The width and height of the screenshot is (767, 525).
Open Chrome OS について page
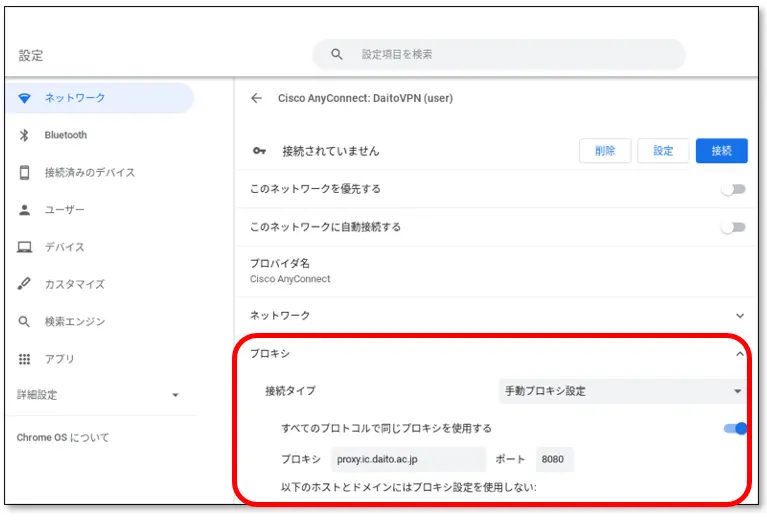(x=63, y=438)
